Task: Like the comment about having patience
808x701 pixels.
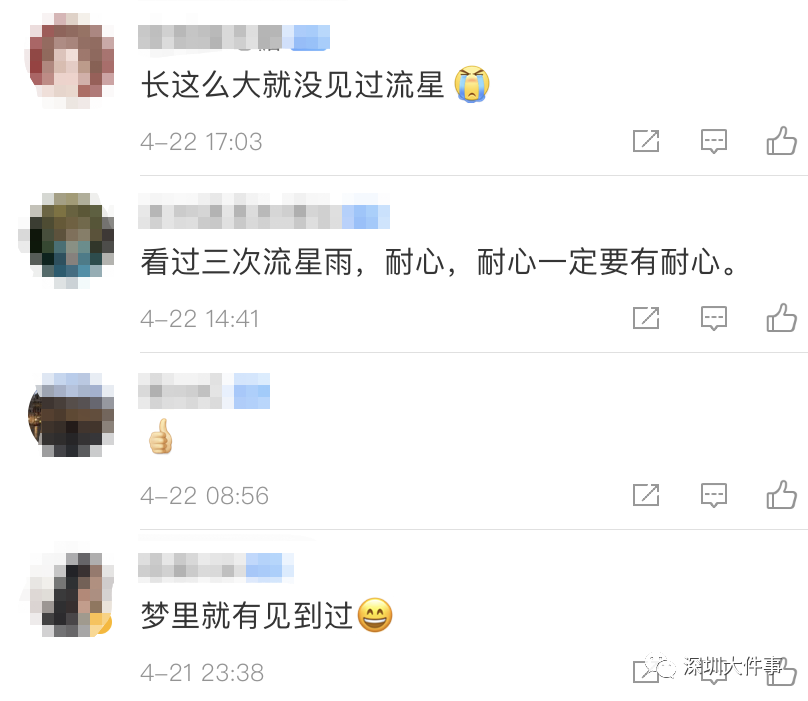Action: pos(781,318)
